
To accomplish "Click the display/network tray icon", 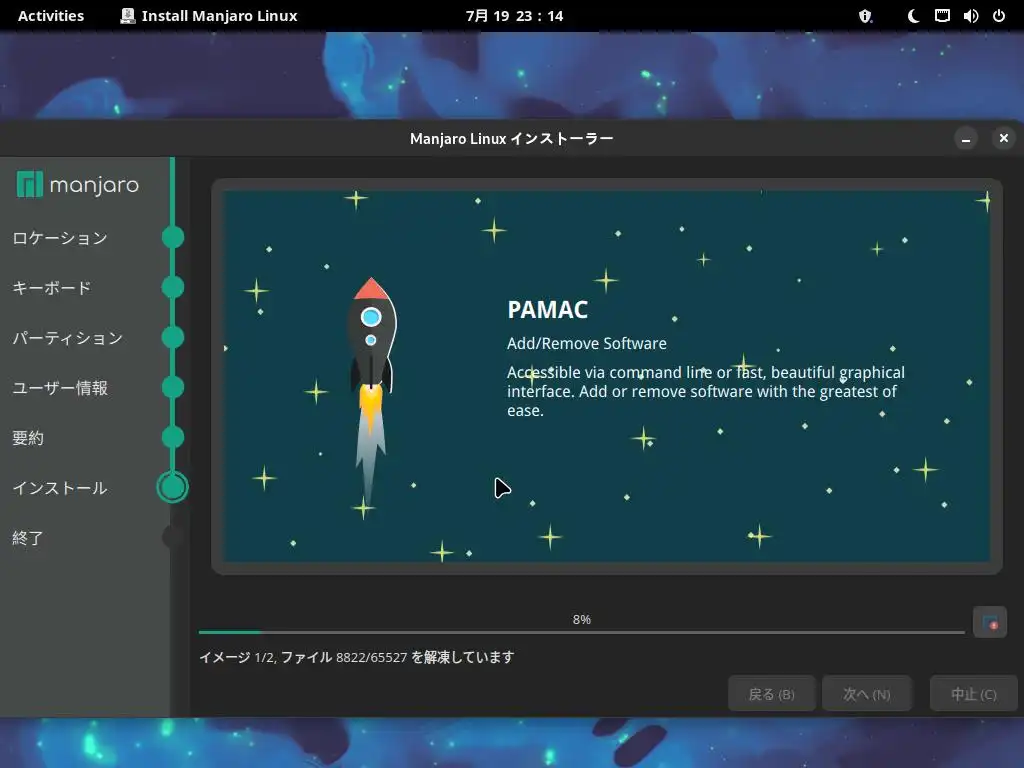I will point(942,16).
